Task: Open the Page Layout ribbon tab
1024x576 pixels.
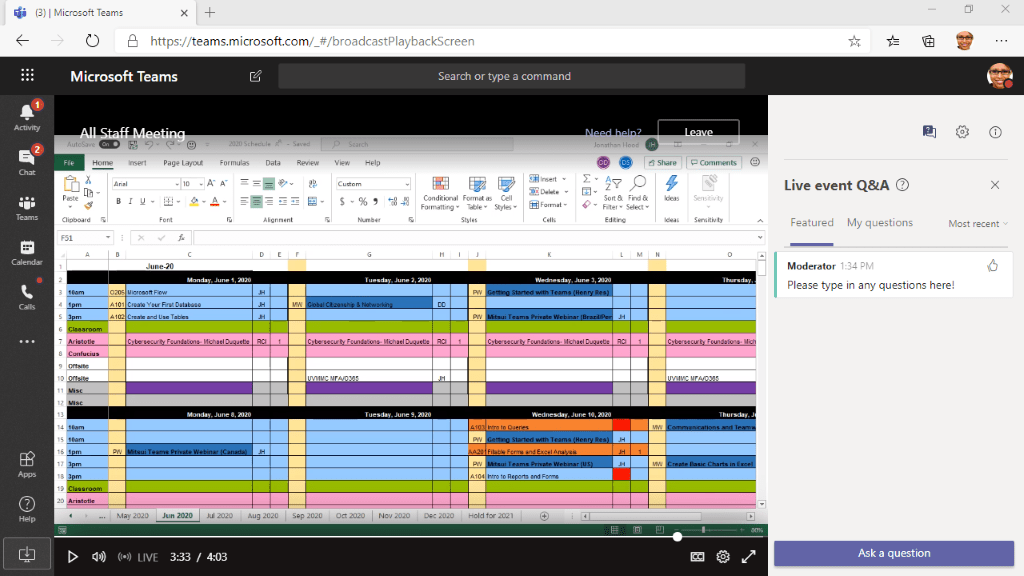Action: tap(183, 163)
